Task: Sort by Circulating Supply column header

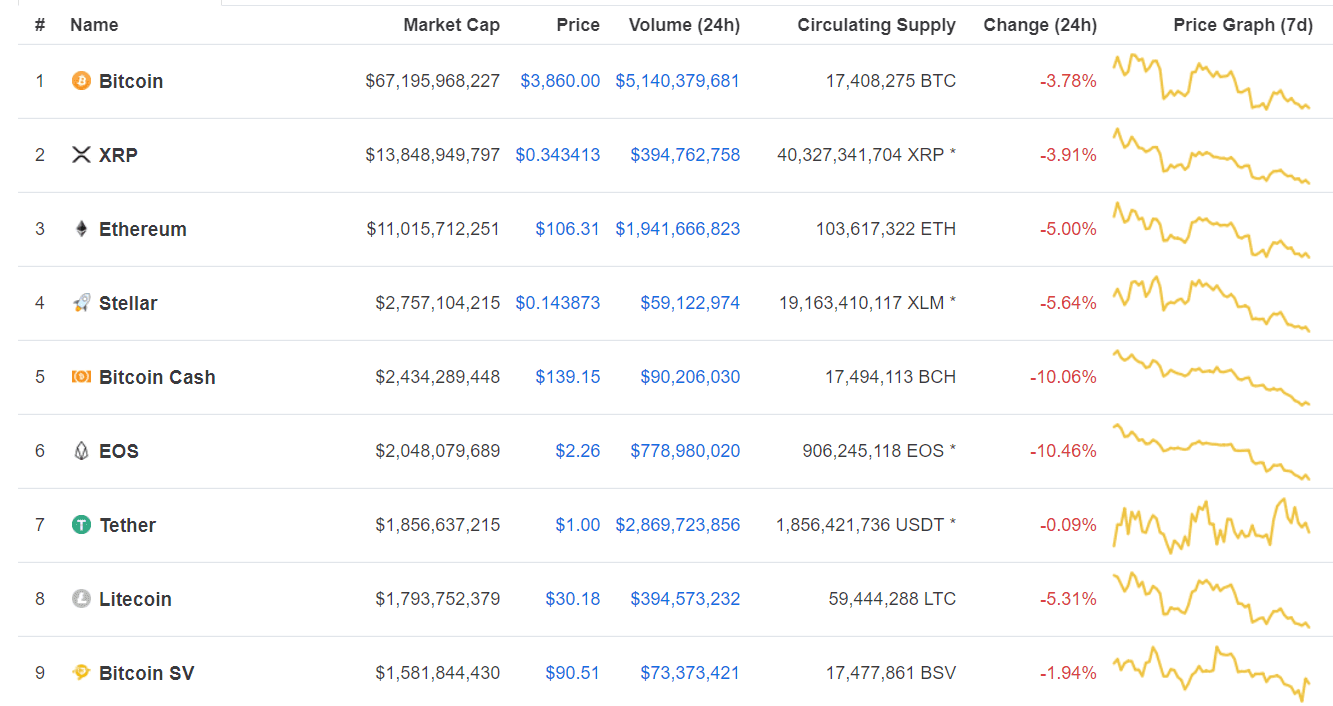Action: (876, 25)
